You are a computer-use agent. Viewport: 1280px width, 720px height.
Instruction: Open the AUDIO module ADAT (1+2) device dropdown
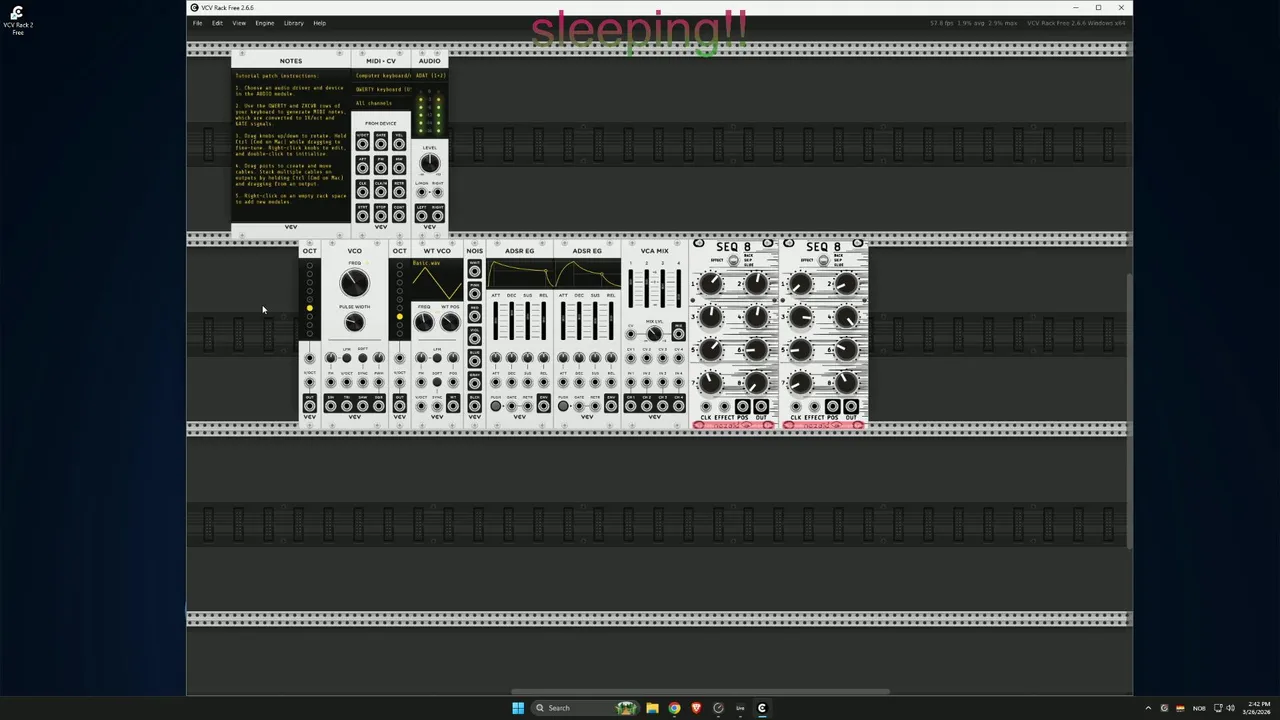tap(430, 76)
